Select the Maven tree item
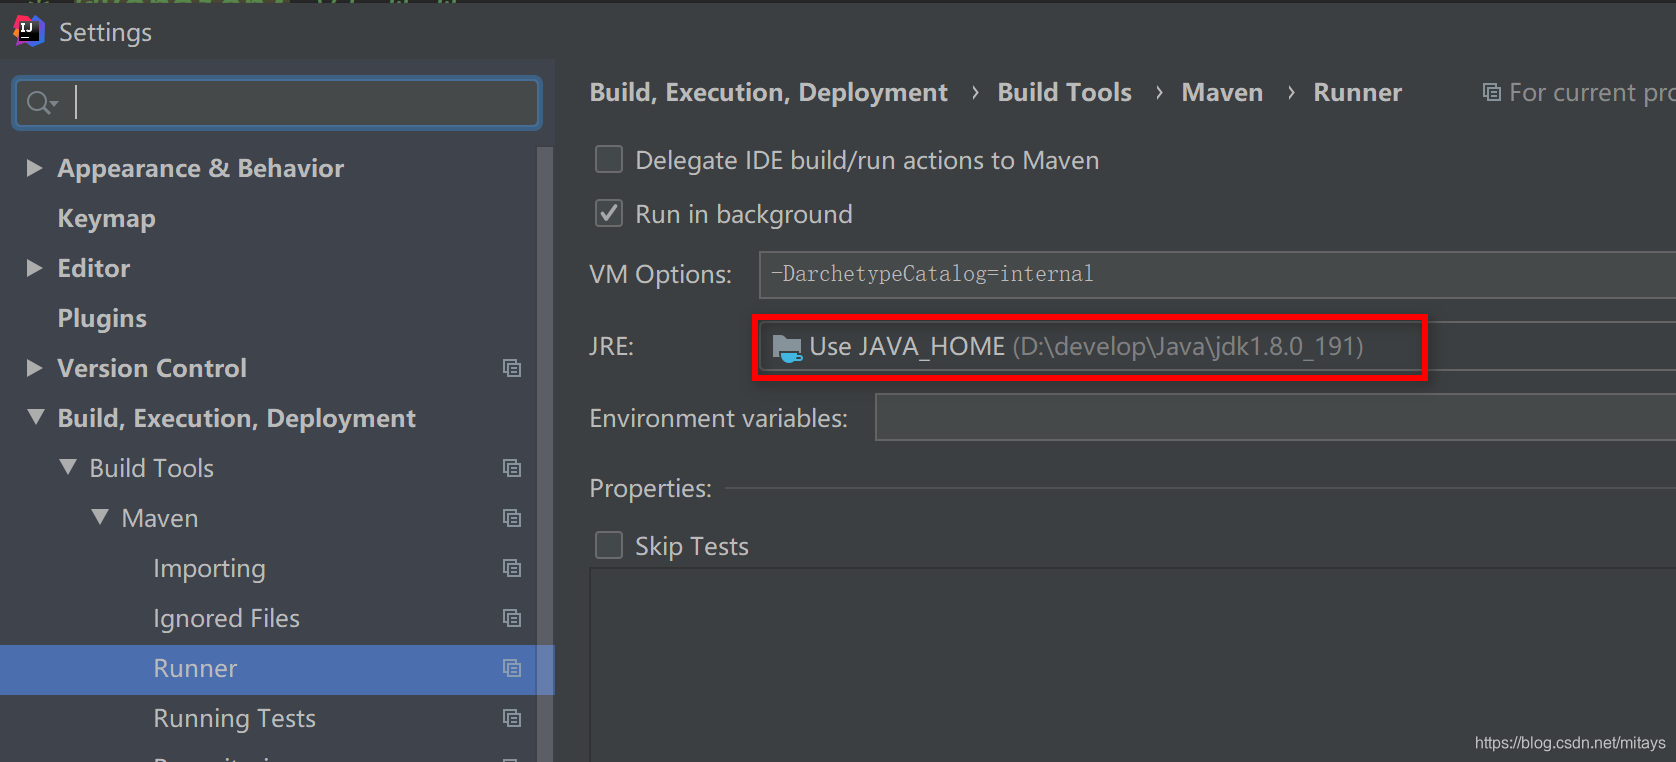This screenshot has width=1676, height=762. 160,518
